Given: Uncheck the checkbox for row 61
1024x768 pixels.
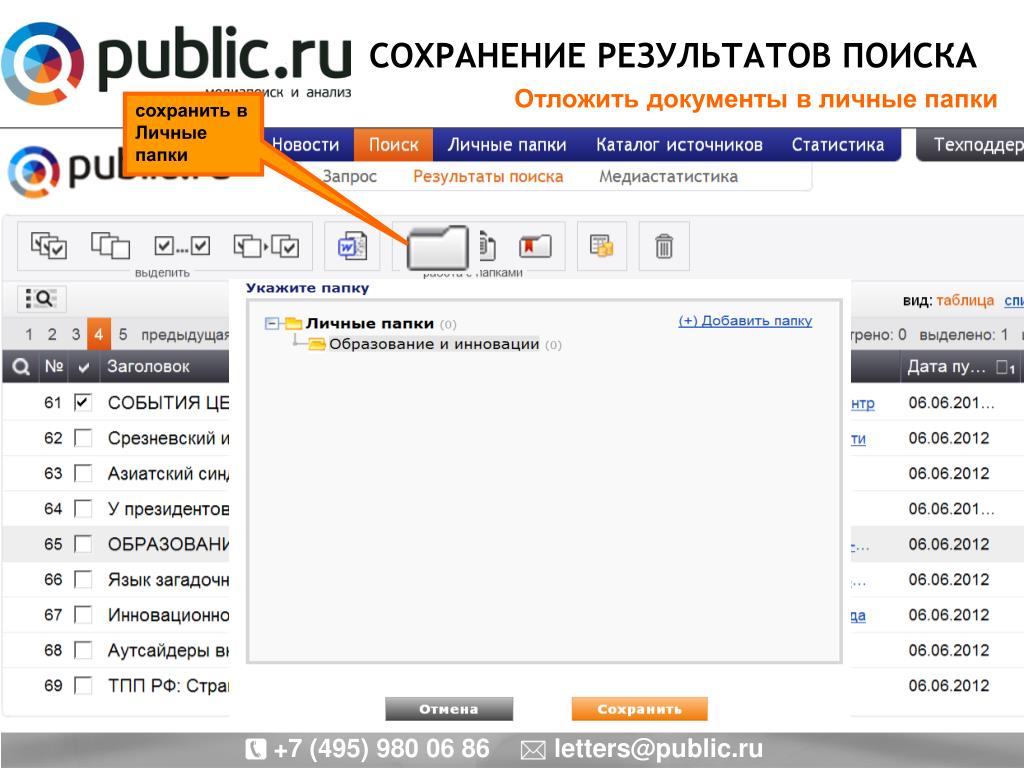Looking at the screenshot, I should [83, 402].
